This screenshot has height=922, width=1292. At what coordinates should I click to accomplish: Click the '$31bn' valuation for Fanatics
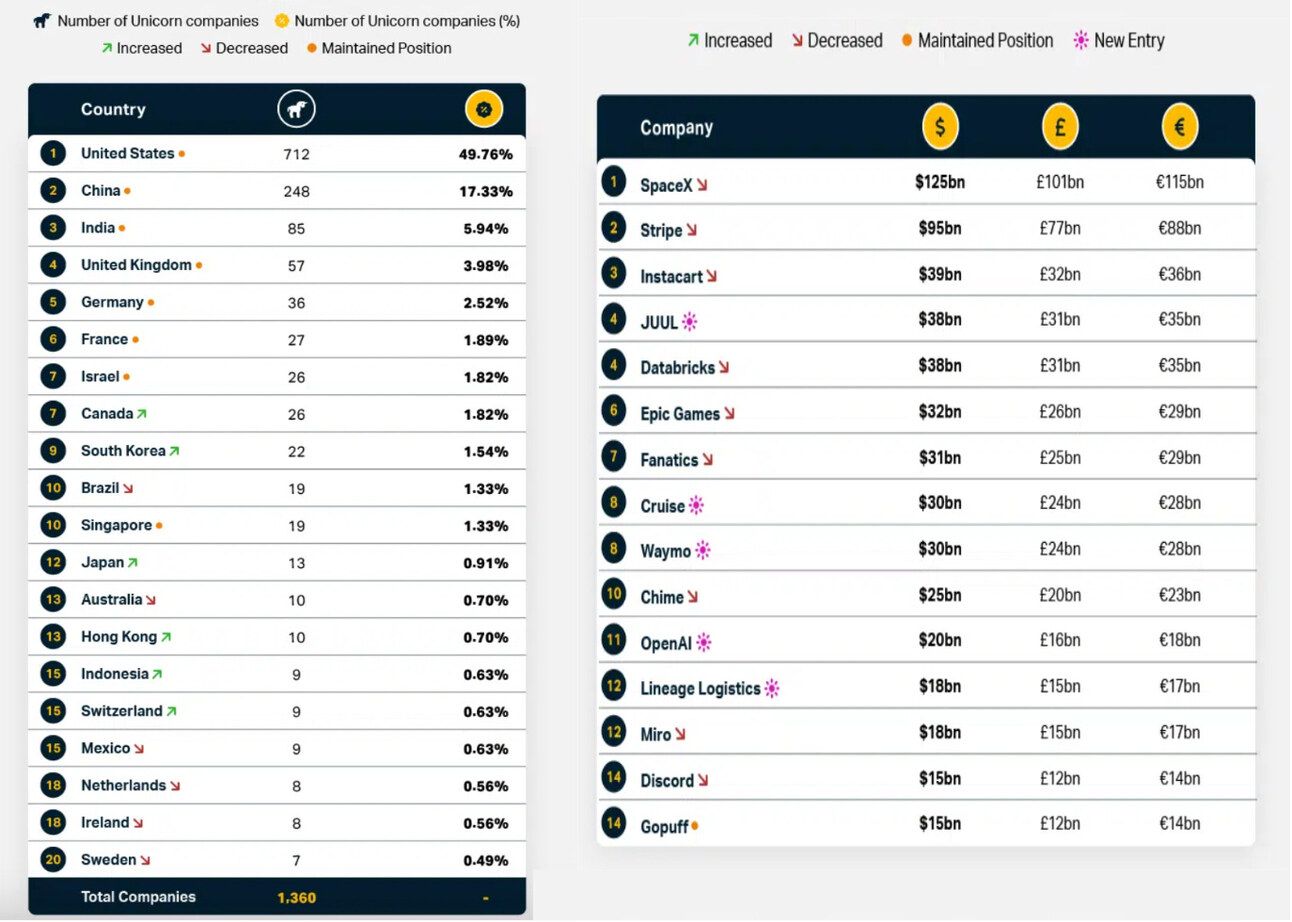tap(940, 457)
